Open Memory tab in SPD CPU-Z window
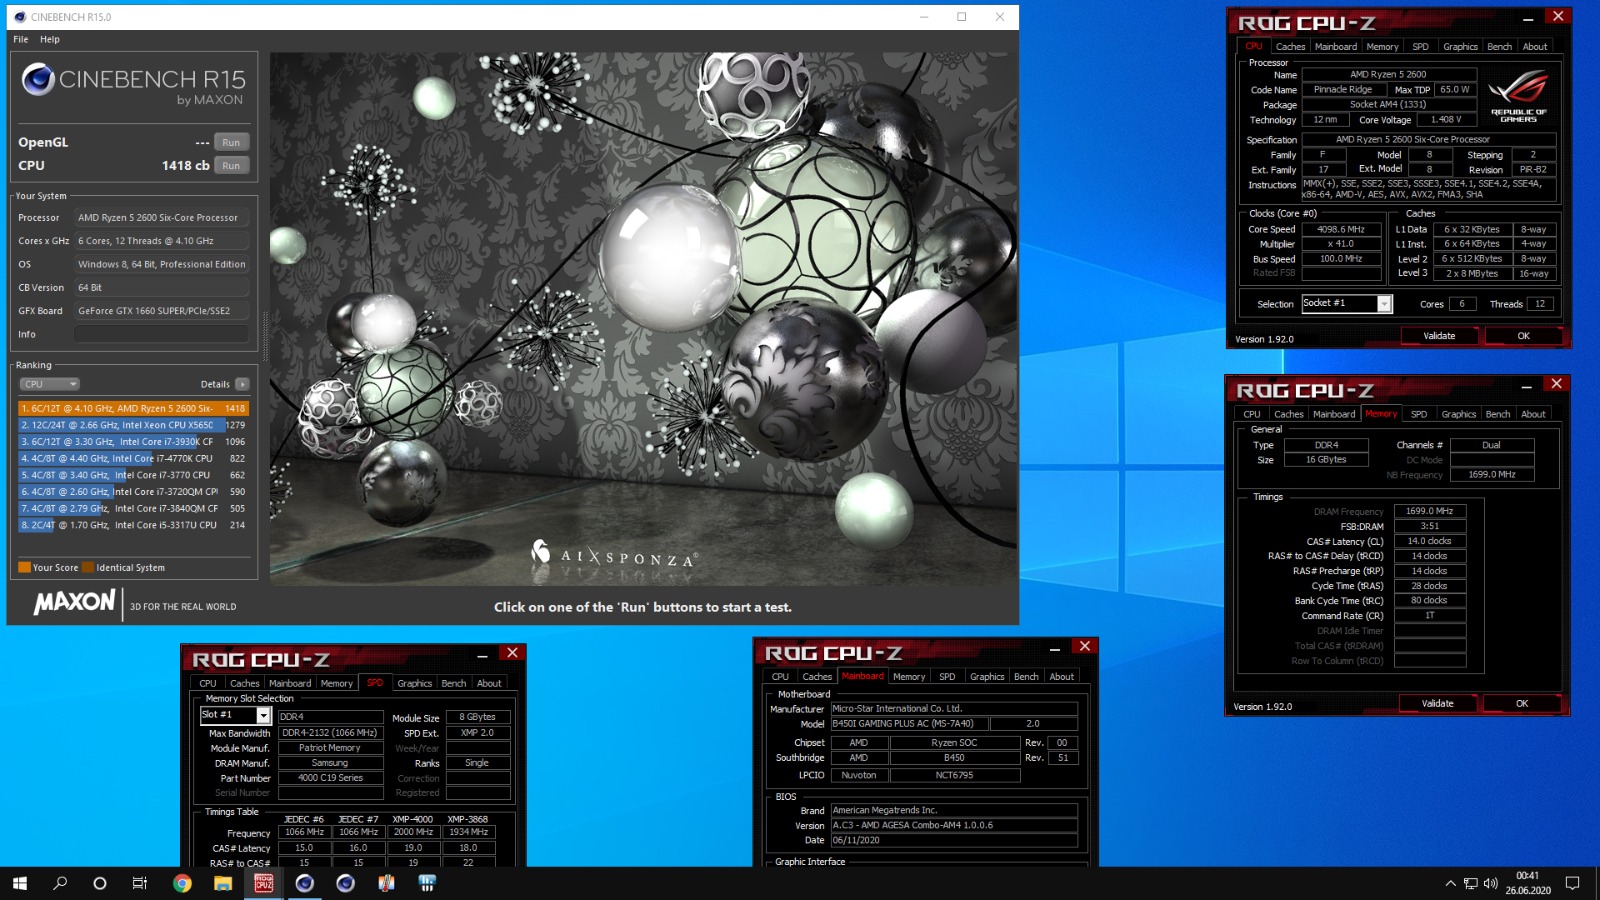Screen dimensions: 1600x900 point(336,683)
